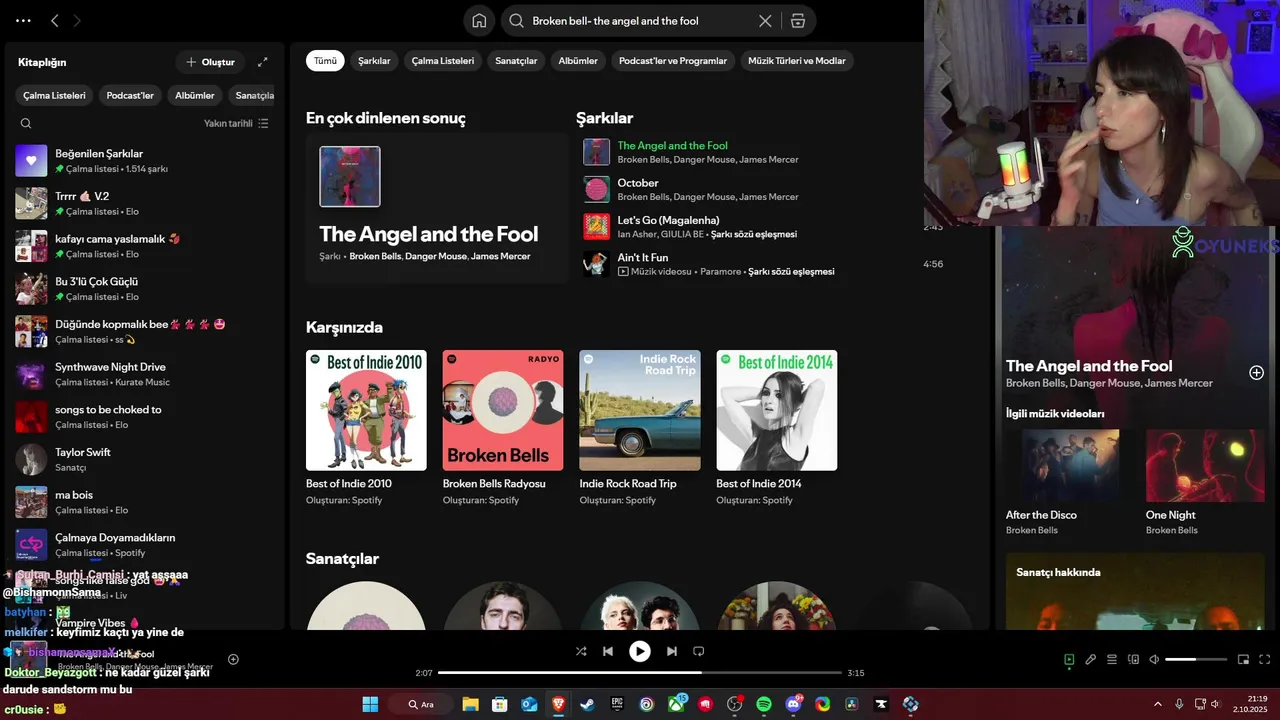
Task: Open the Best of Indie 2010 cover
Action: 366,410
